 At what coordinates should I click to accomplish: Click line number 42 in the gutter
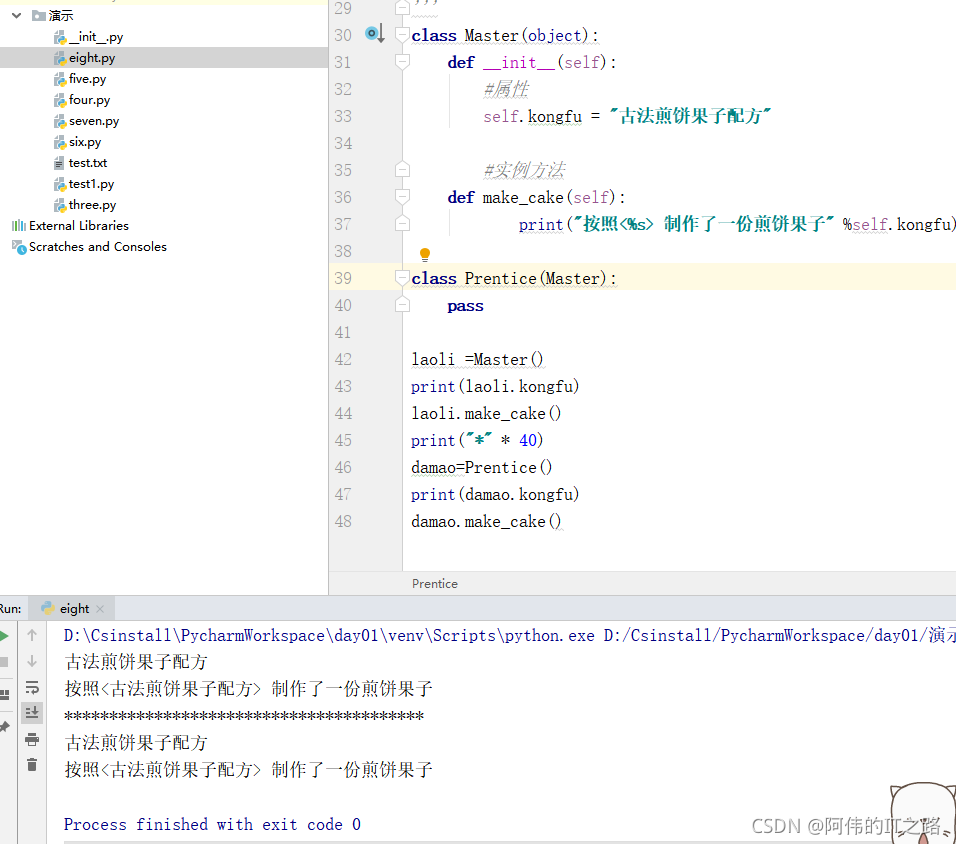[343, 359]
